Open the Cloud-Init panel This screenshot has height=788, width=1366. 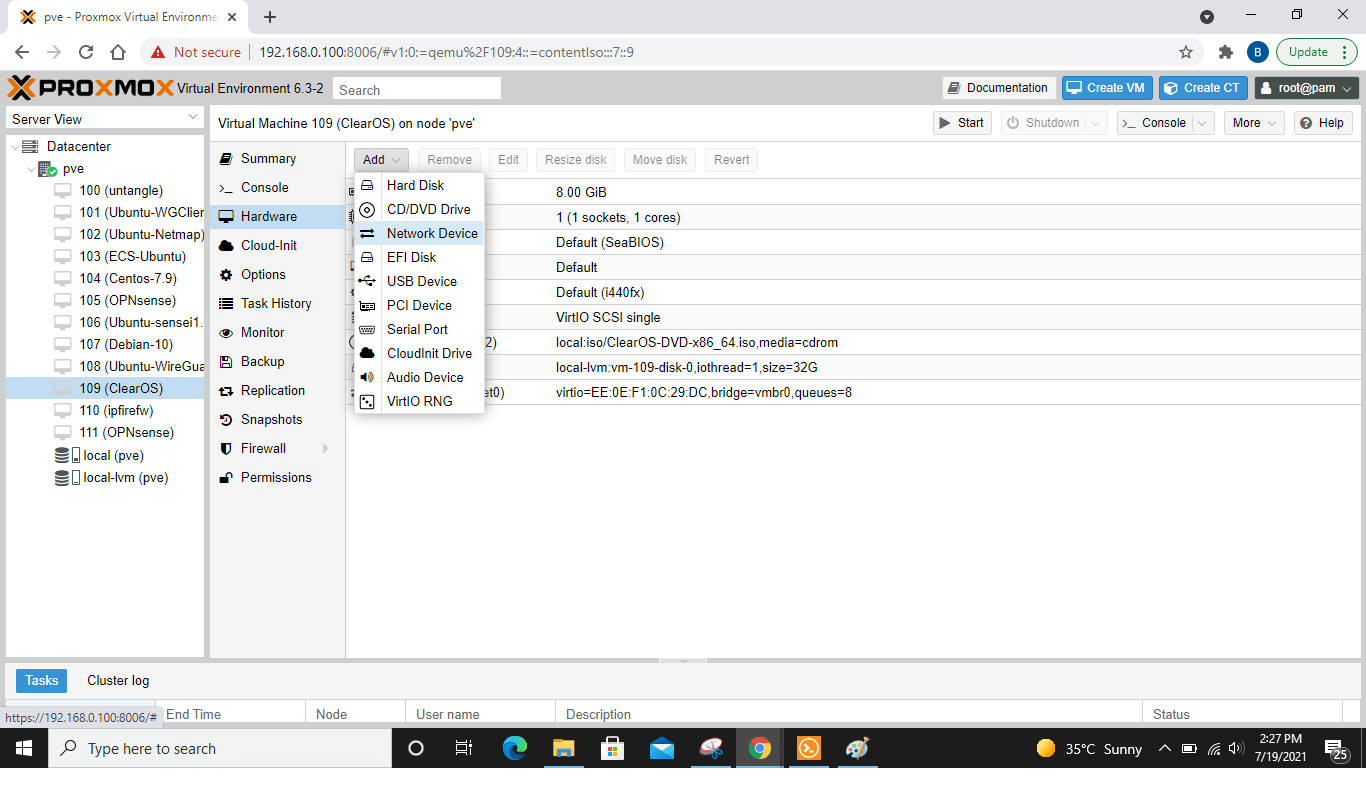pos(270,245)
